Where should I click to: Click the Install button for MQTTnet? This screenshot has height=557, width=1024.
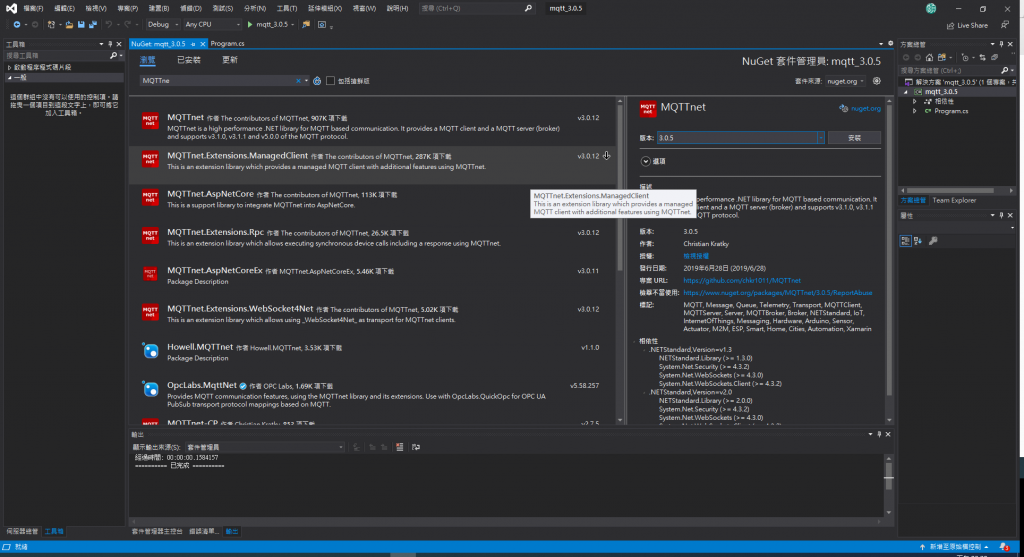pos(854,138)
